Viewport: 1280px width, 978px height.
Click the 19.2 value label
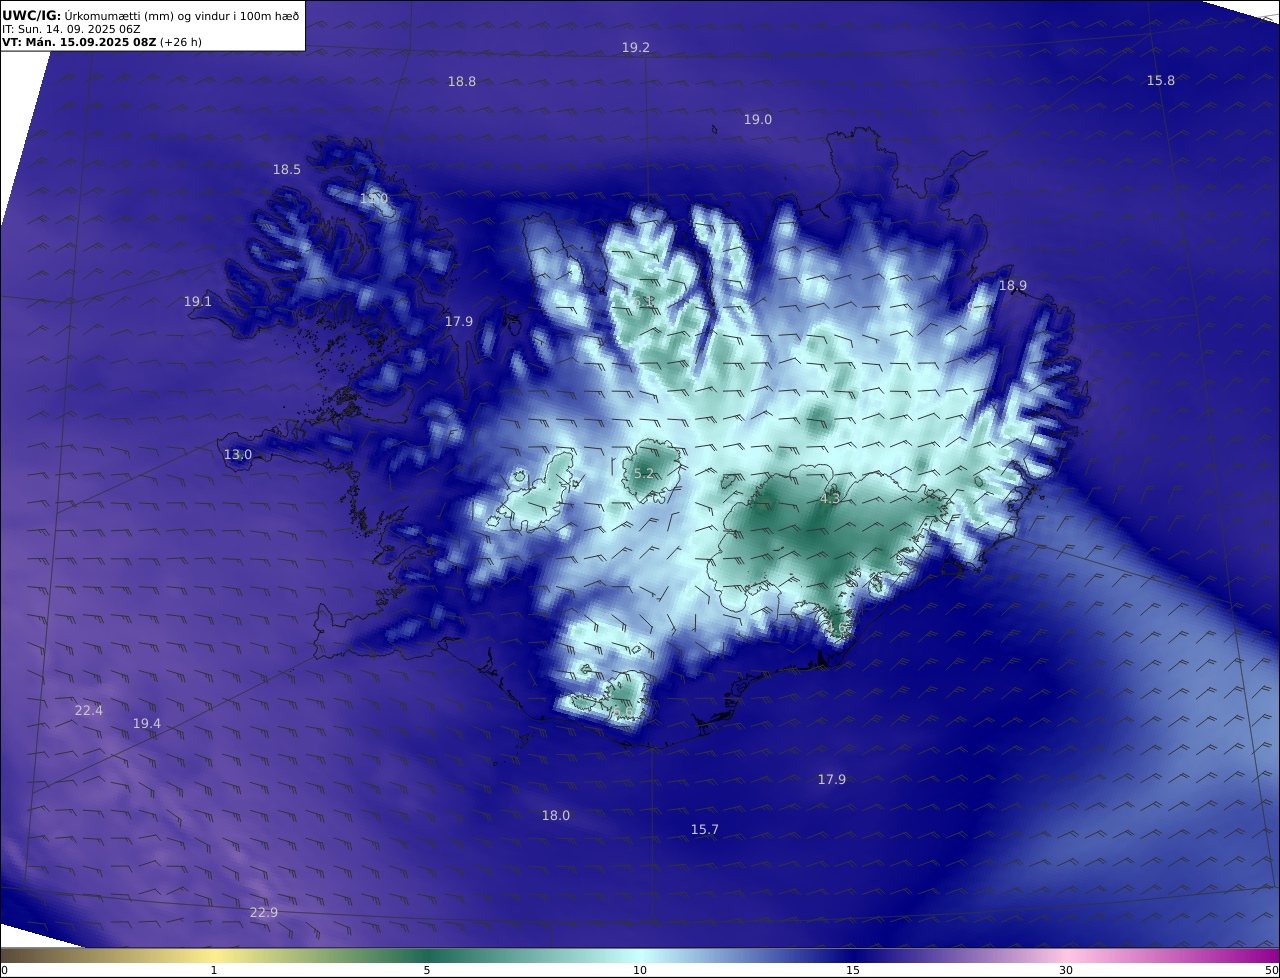point(636,47)
